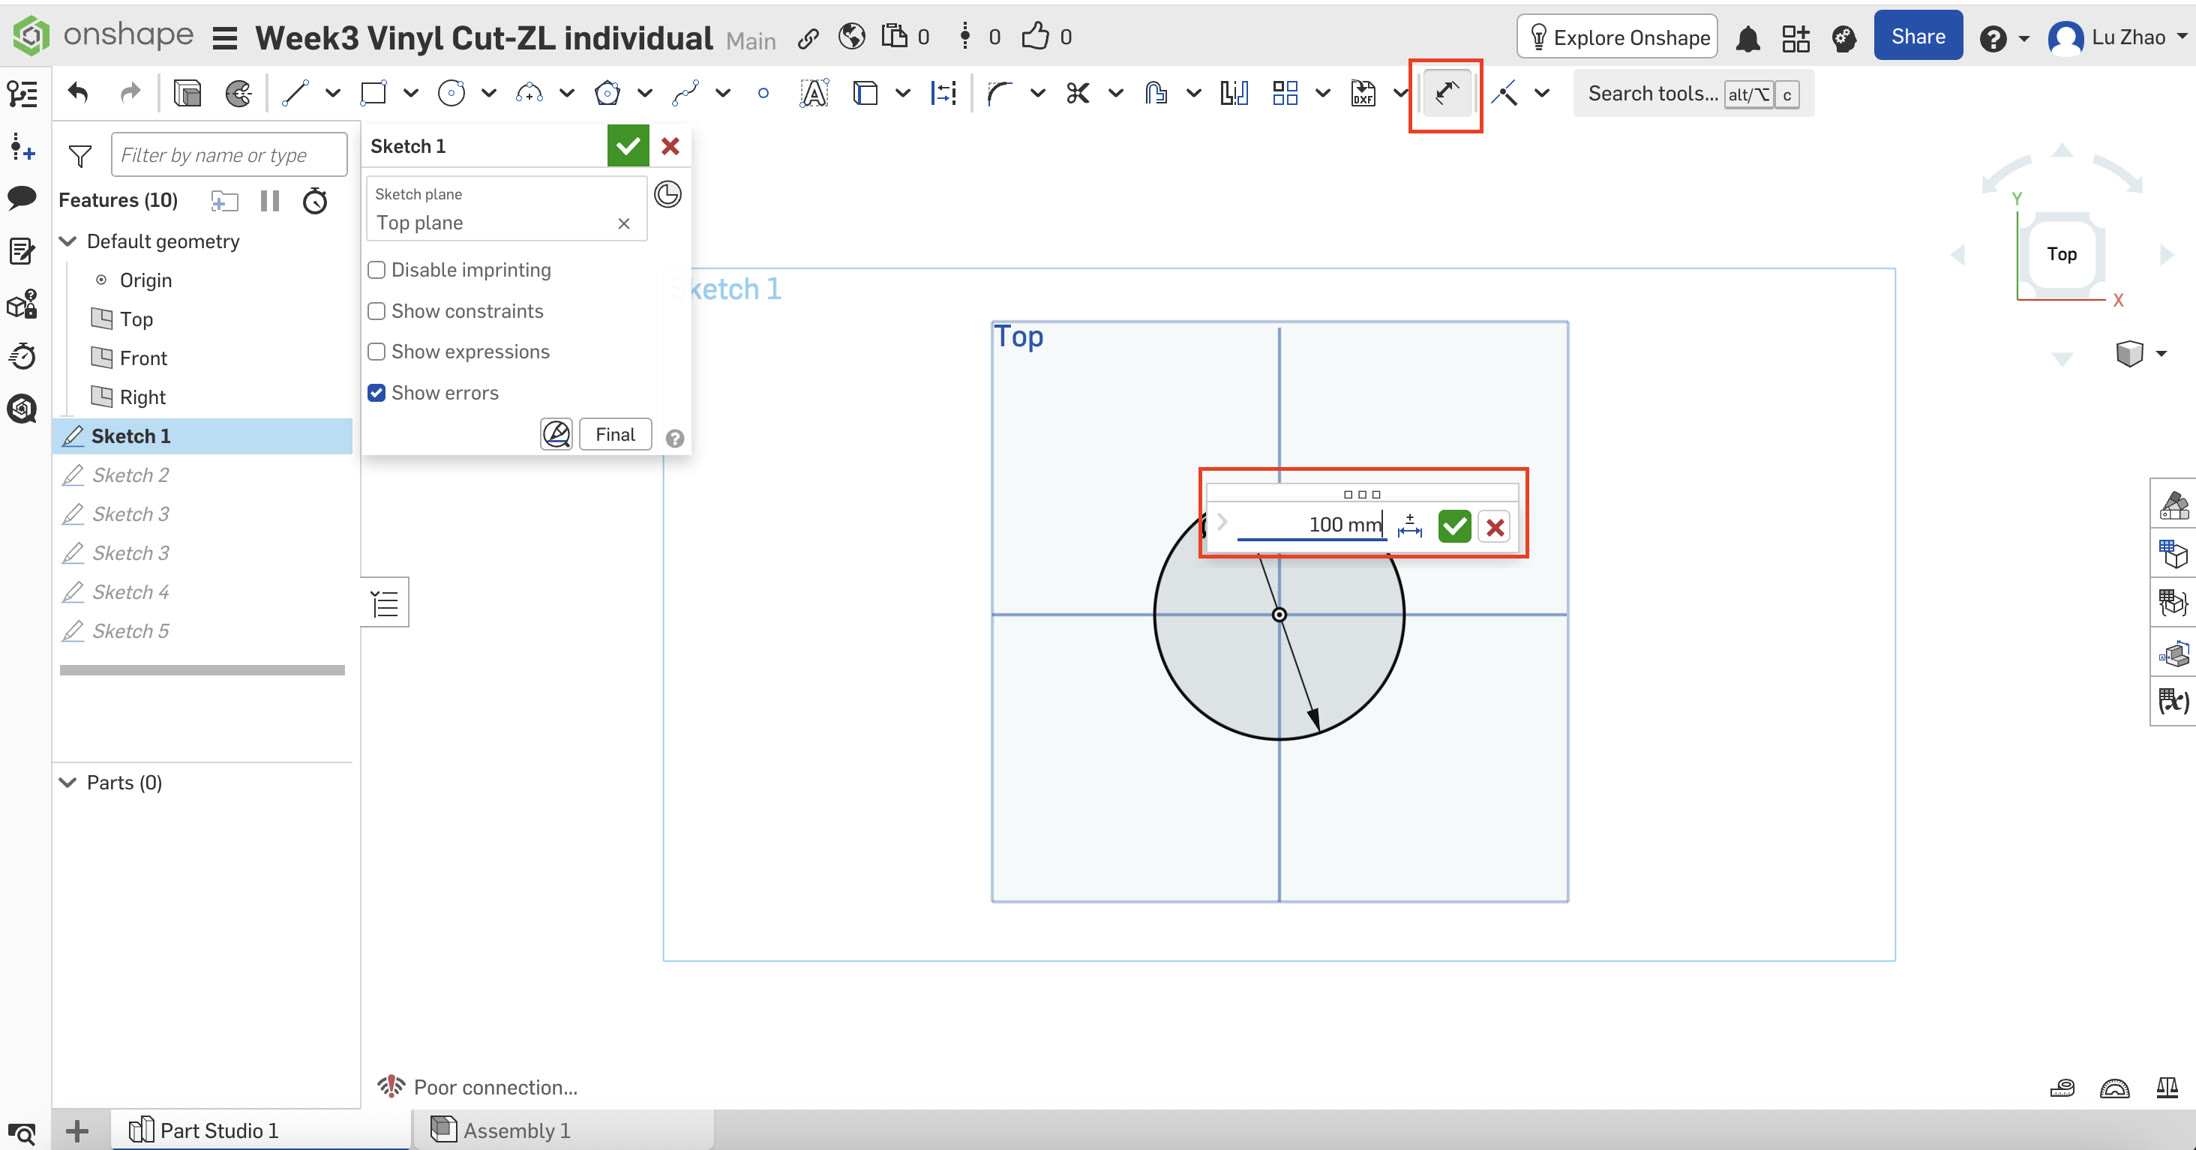Click the Undo arrow icon
This screenshot has width=2196, height=1150.
(x=78, y=94)
